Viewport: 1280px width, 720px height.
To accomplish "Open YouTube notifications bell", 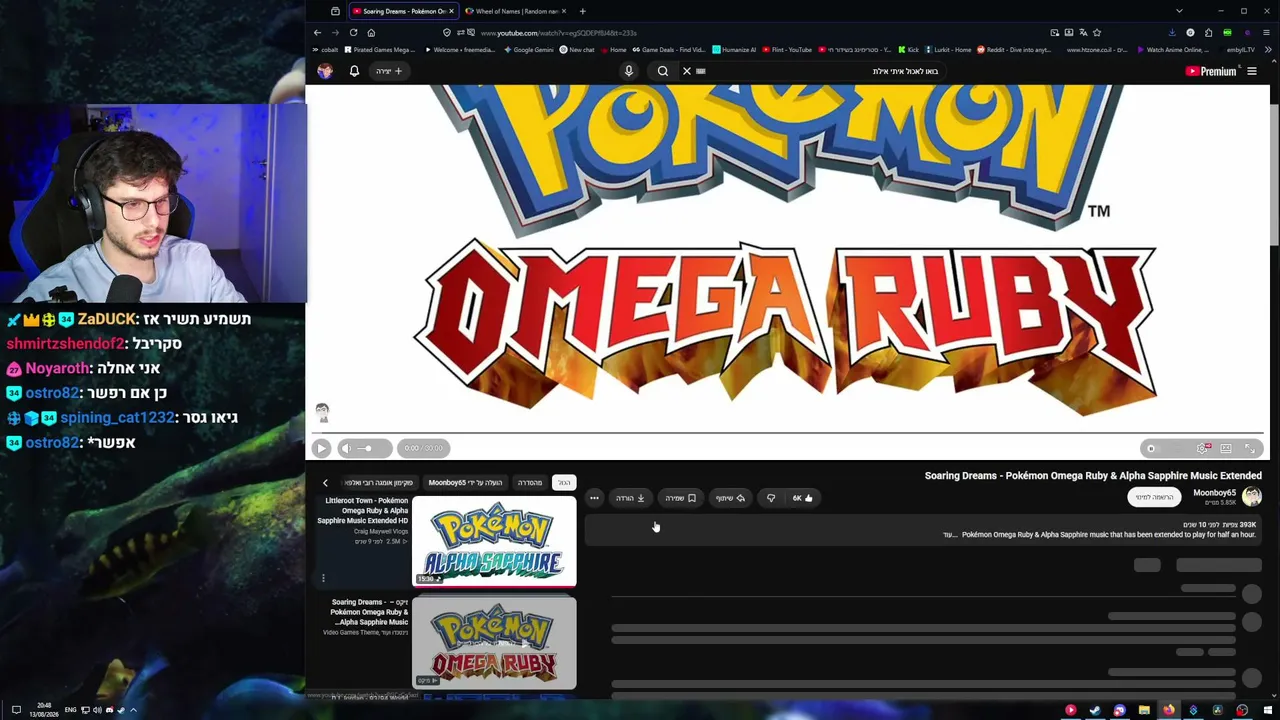I will [354, 71].
